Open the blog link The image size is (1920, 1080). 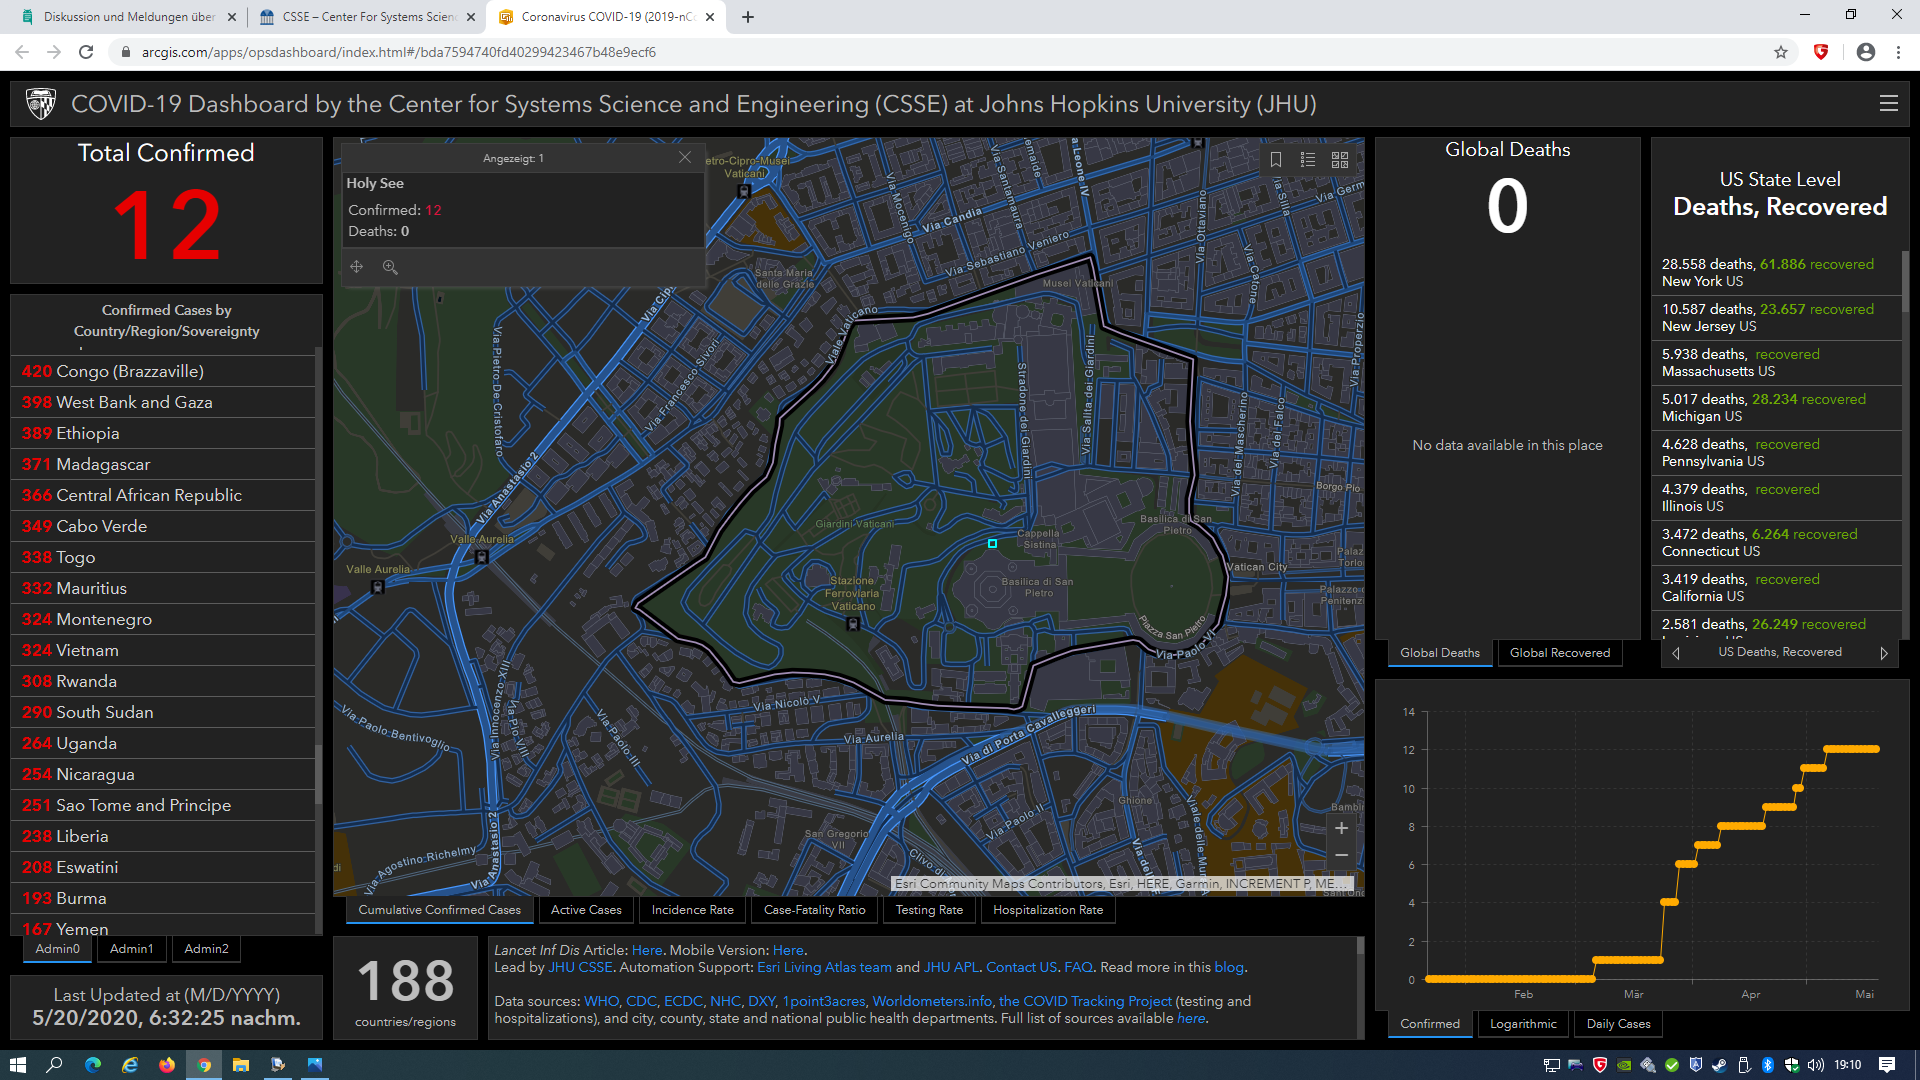(1229, 967)
